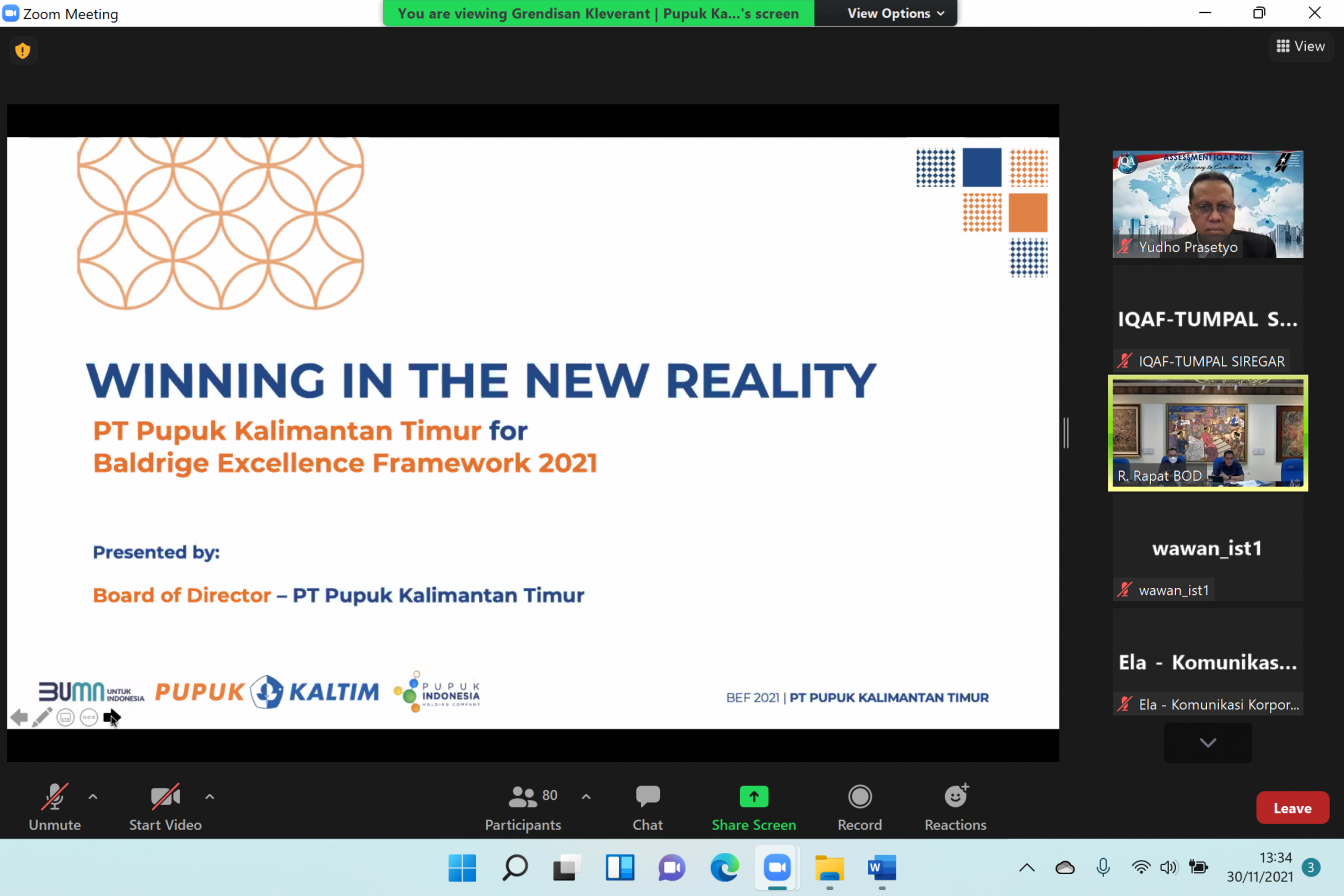Image resolution: width=1344 pixels, height=896 pixels.
Task: Click side panel divider handle
Action: [x=1066, y=433]
